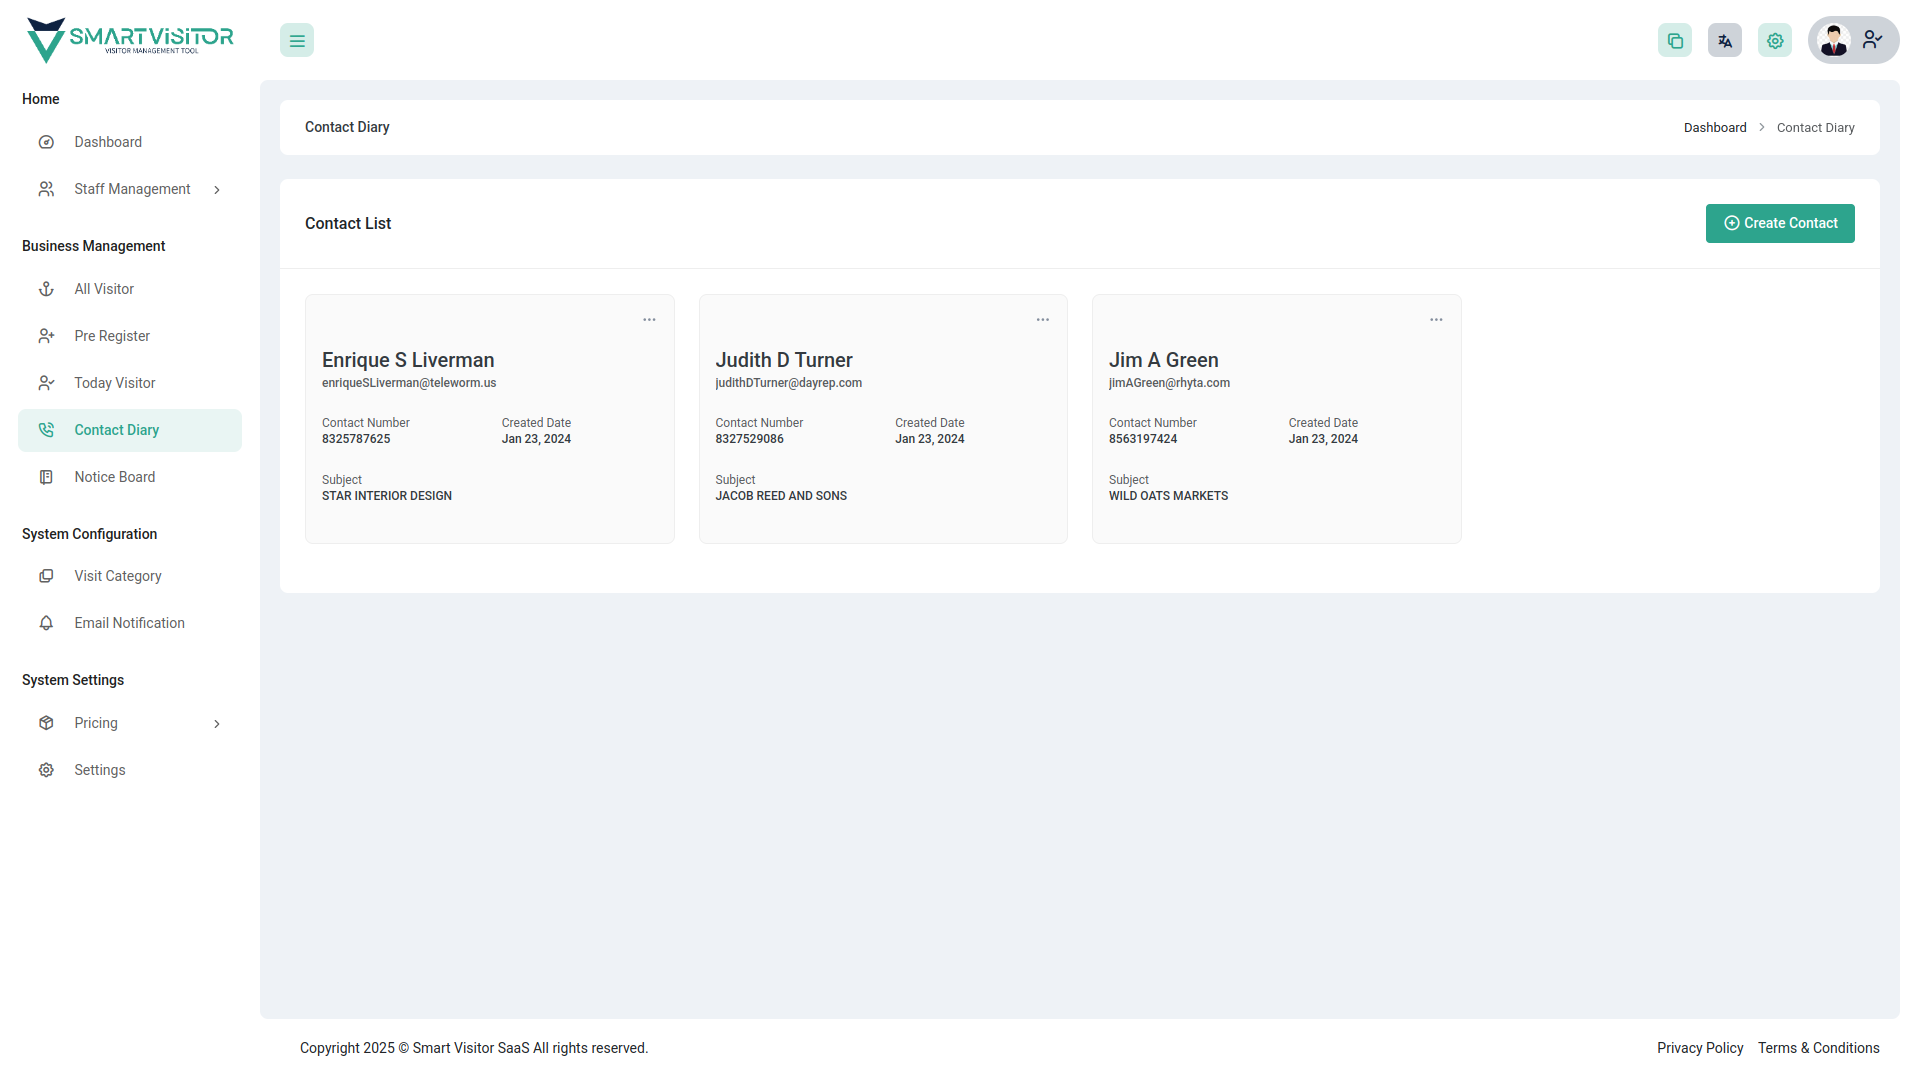Open Email Notification via the bell icon
This screenshot has width=1920, height=1080.
click(46, 623)
